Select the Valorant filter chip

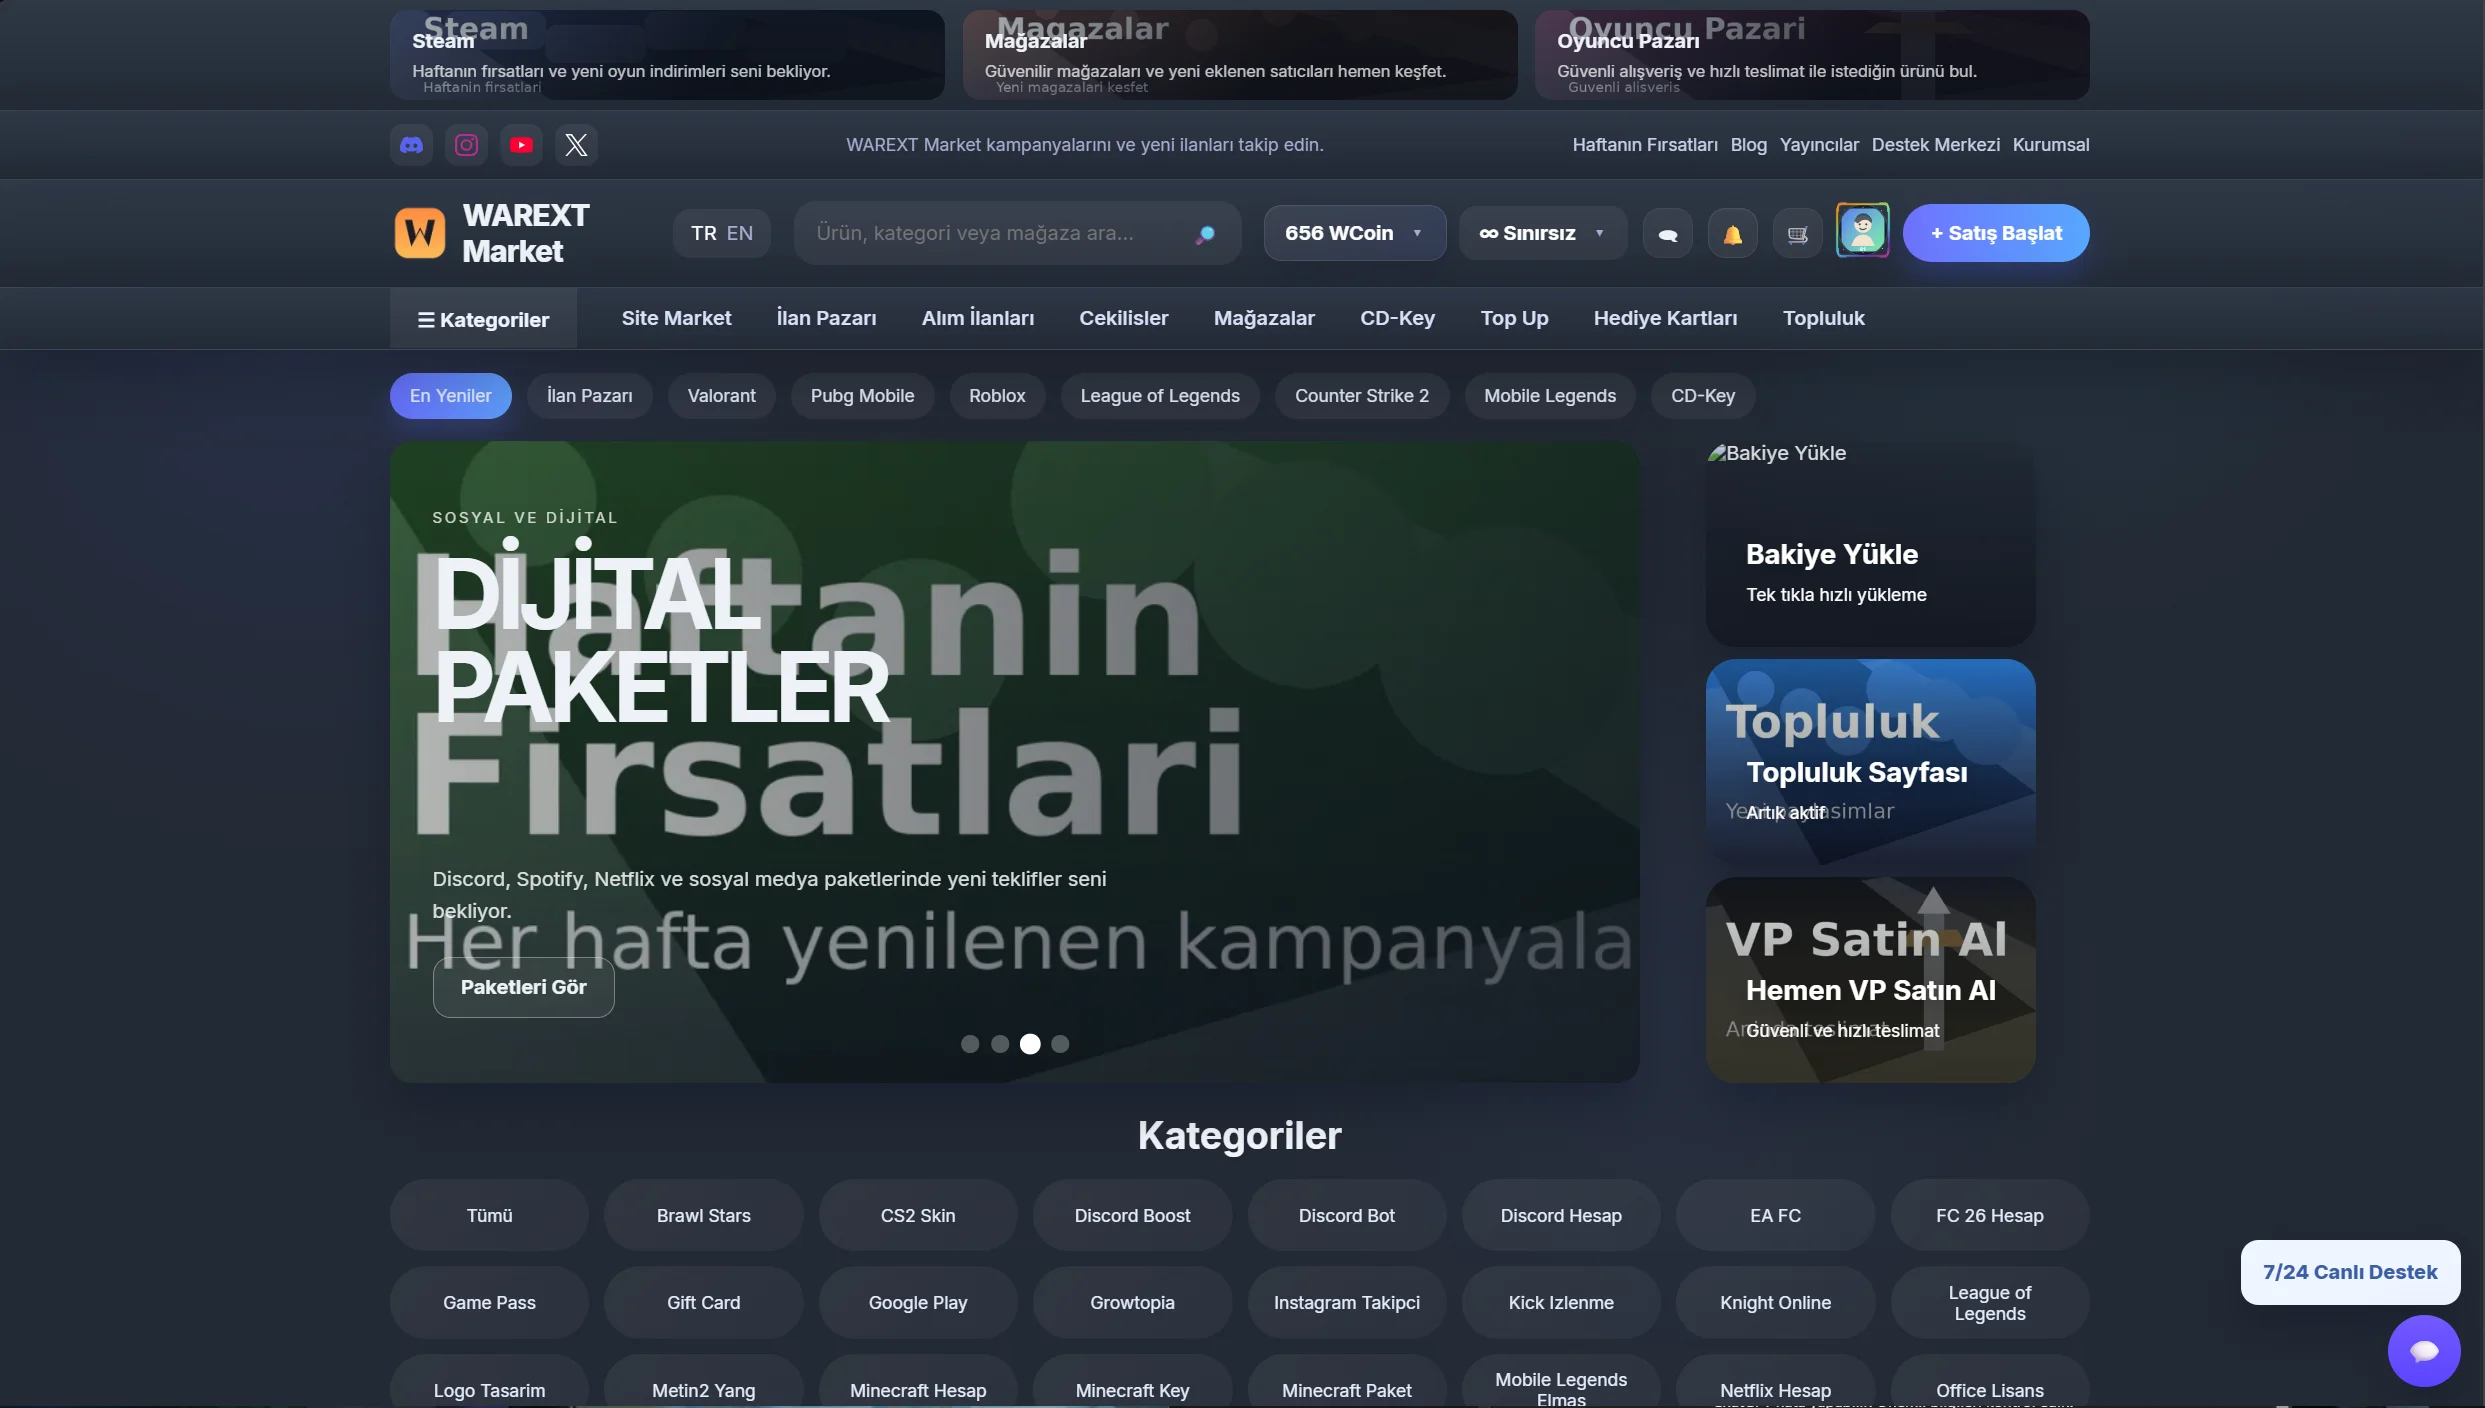[721, 396]
